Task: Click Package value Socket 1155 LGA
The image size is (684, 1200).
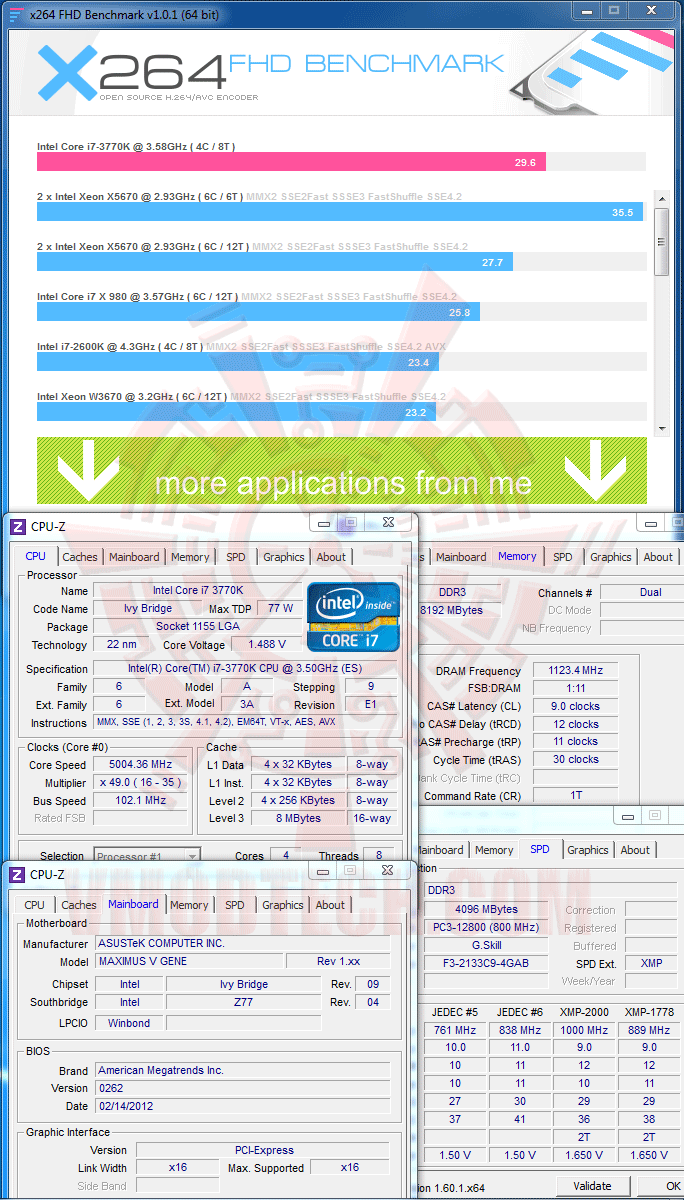Action: [x=197, y=627]
